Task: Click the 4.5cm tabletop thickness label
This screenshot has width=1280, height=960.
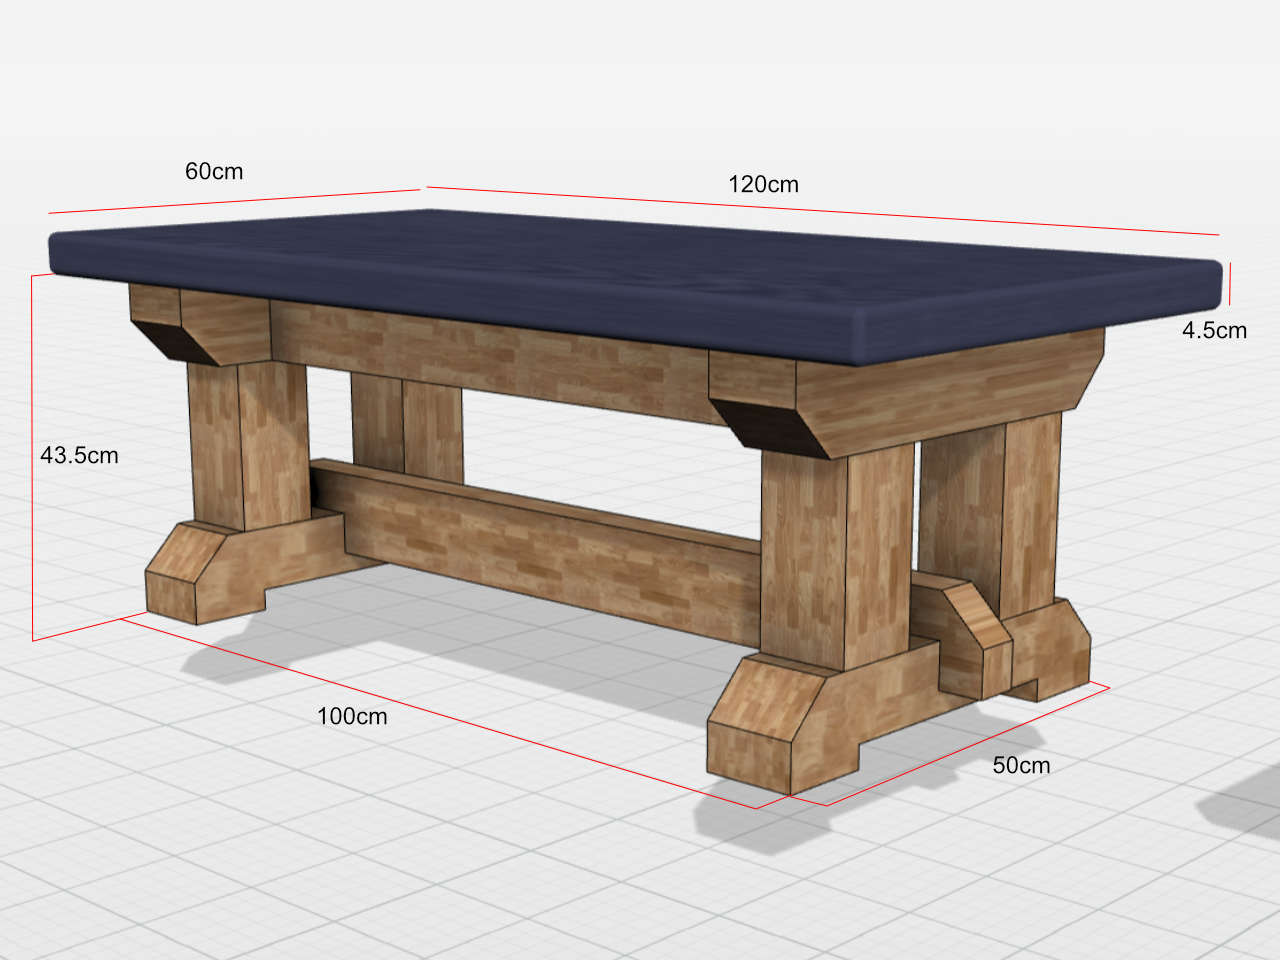Action: coord(1214,330)
